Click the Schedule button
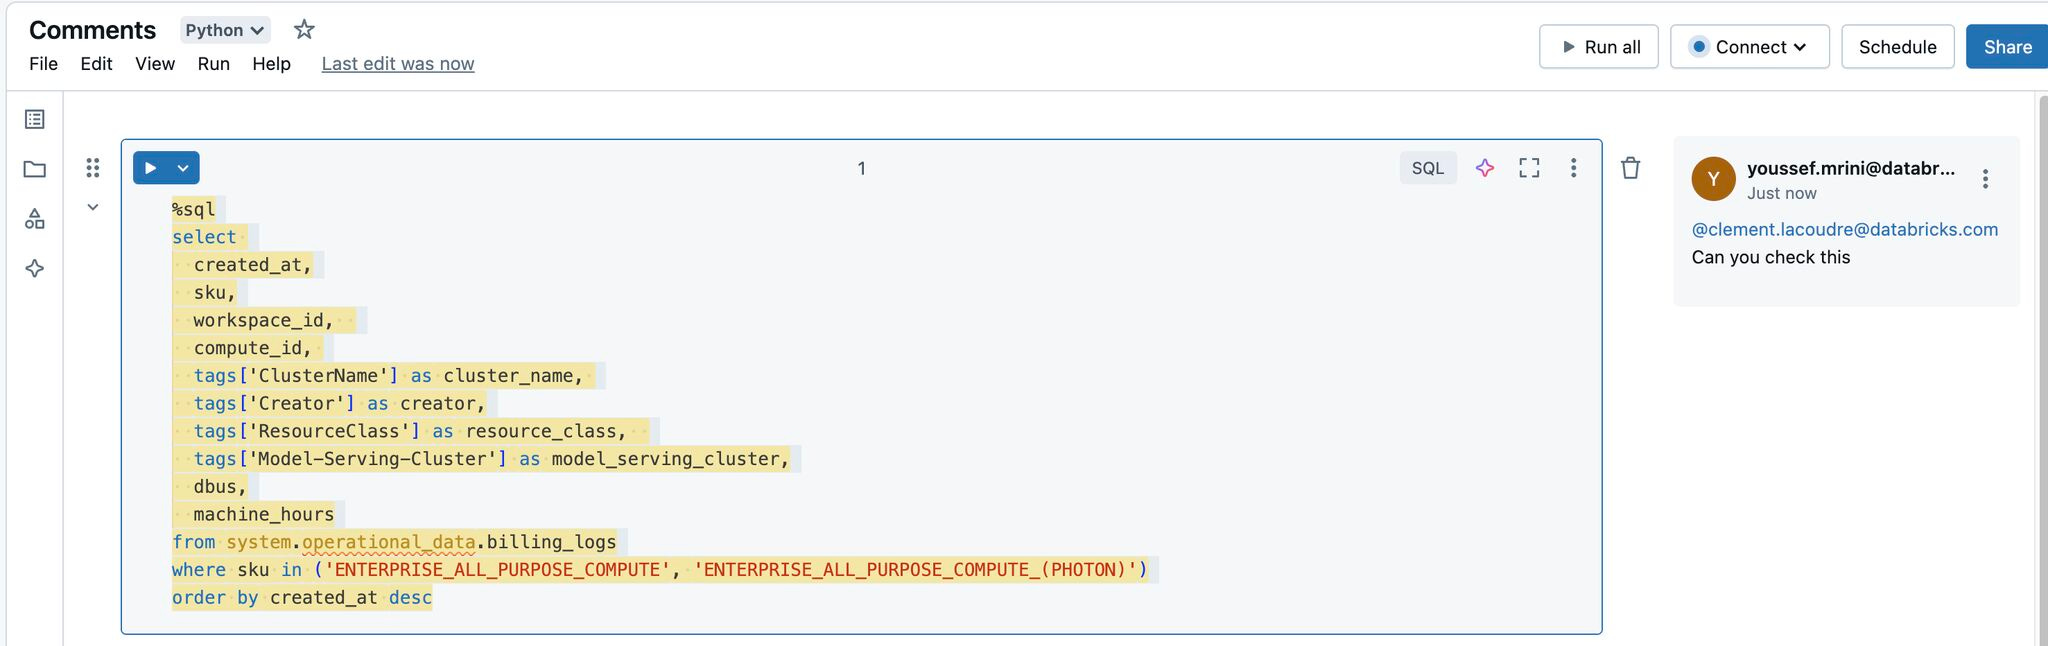This screenshot has height=646, width=2048. [1897, 47]
